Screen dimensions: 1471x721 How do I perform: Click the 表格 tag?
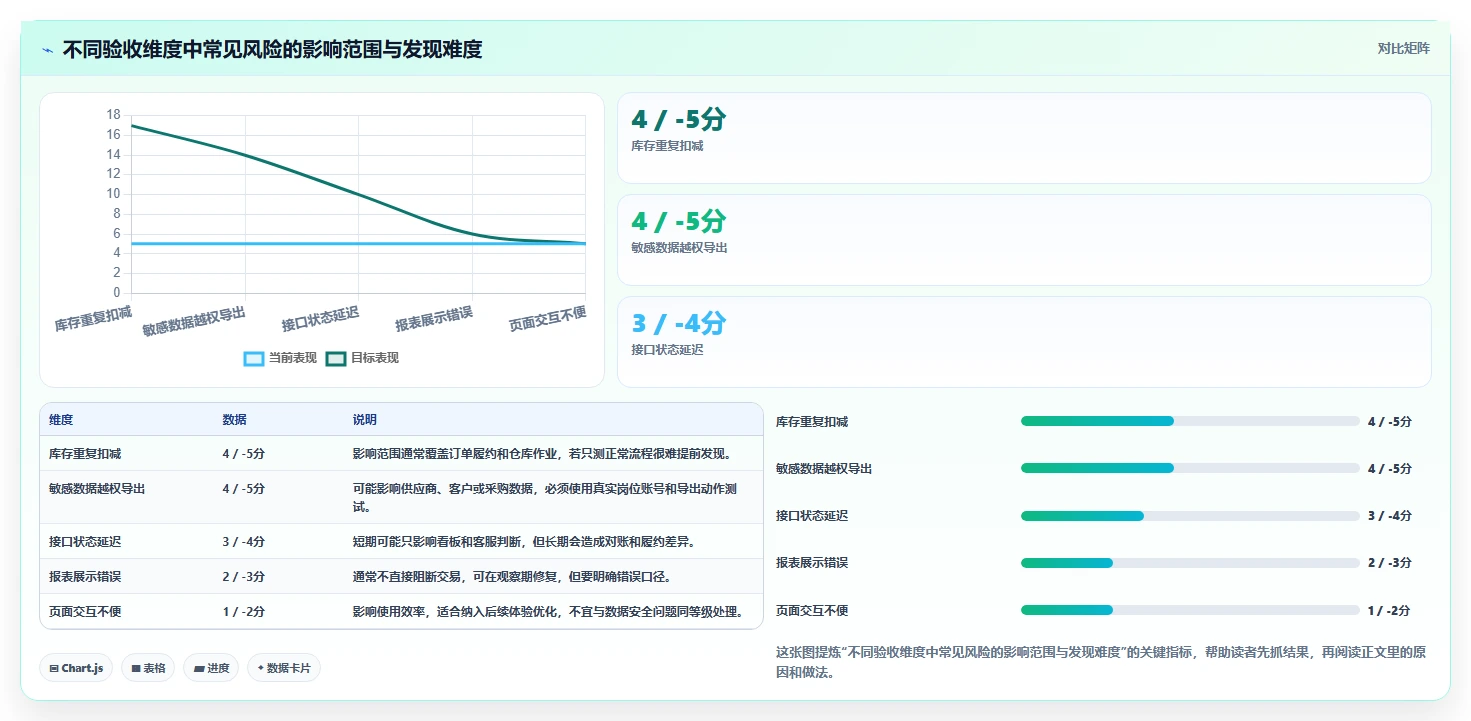[148, 668]
